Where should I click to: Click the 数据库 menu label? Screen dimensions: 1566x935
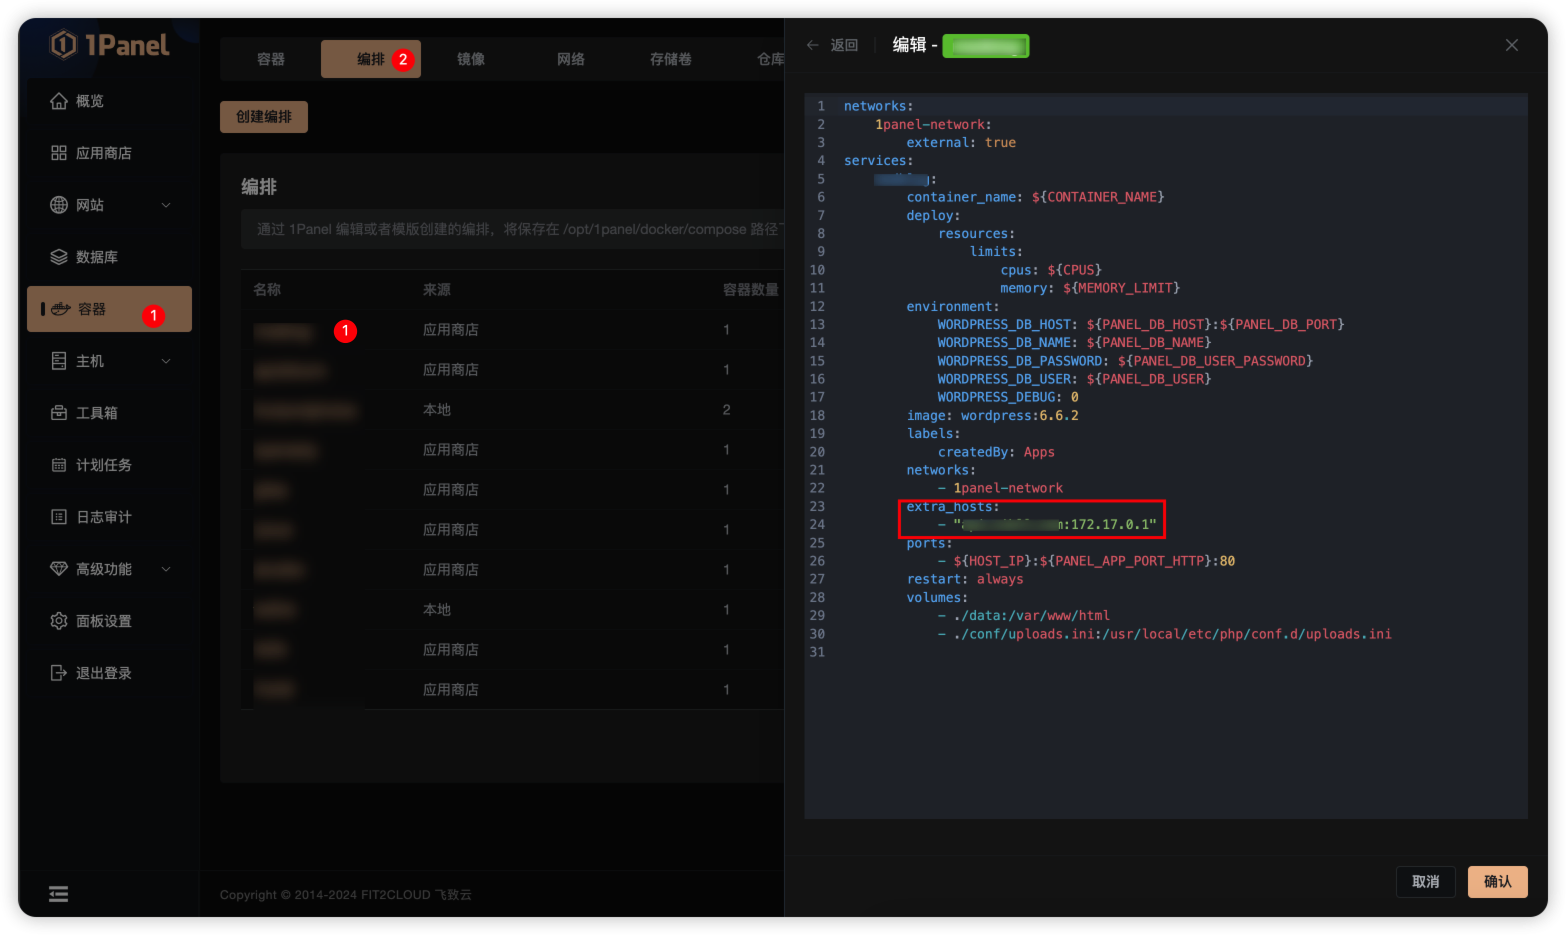(x=97, y=257)
